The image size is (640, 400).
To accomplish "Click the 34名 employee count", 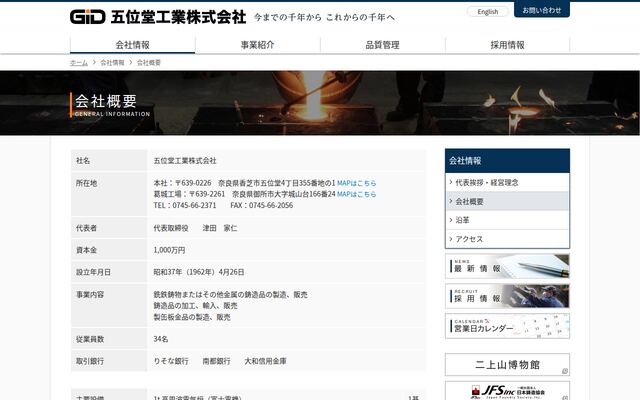I will (161, 339).
